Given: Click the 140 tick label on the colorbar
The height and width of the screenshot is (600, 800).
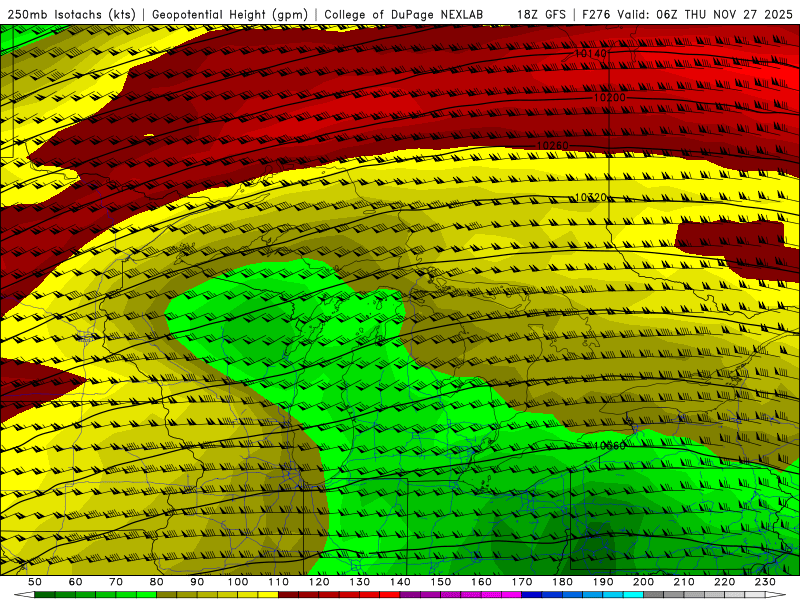Looking at the screenshot, I should coord(401,582).
